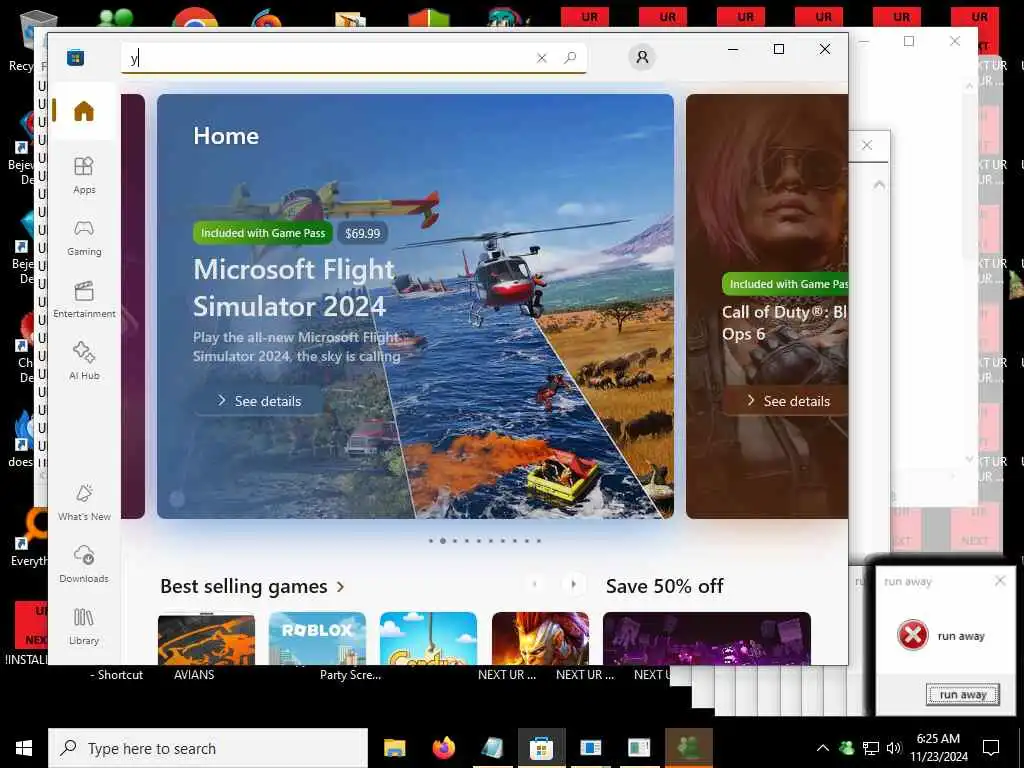Open File Explorer from the taskbar

pyautogui.click(x=394, y=748)
